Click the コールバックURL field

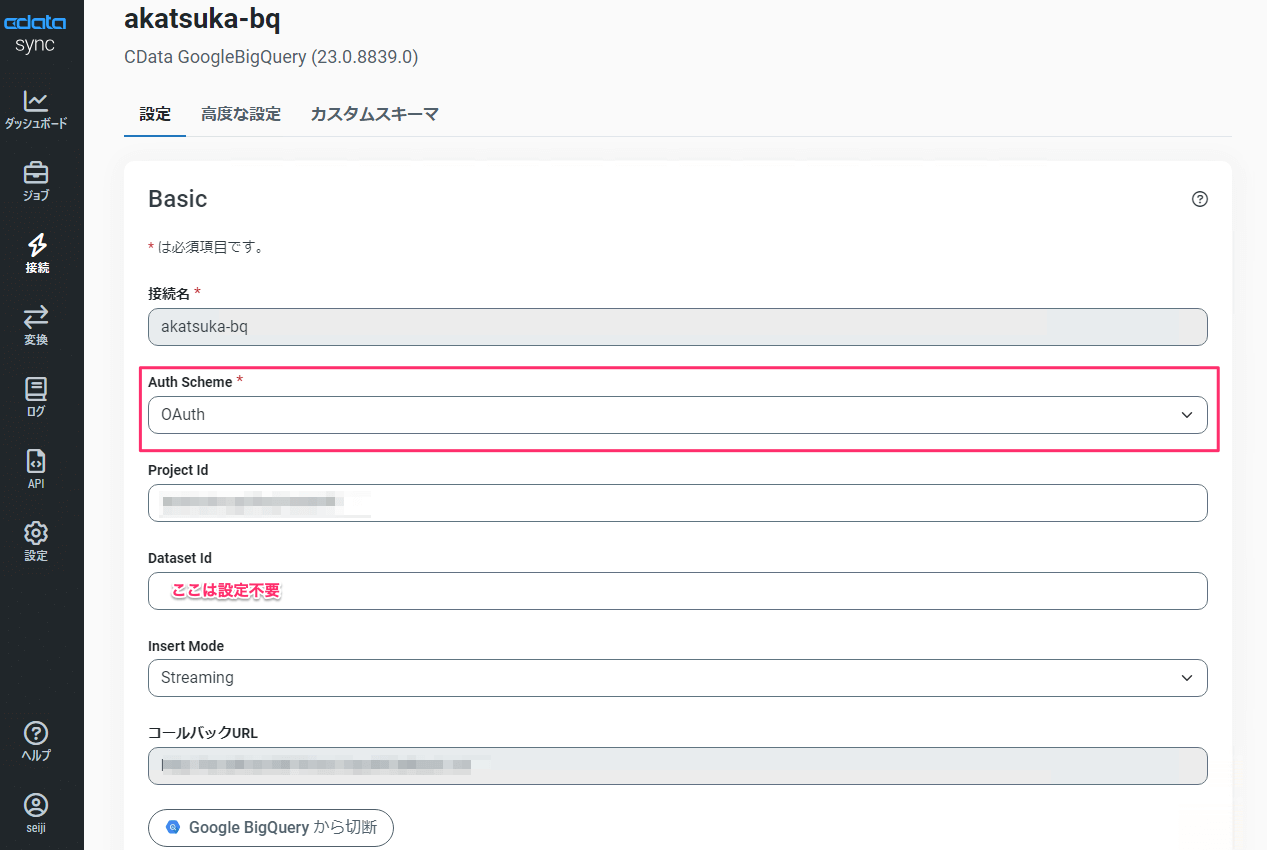point(677,766)
